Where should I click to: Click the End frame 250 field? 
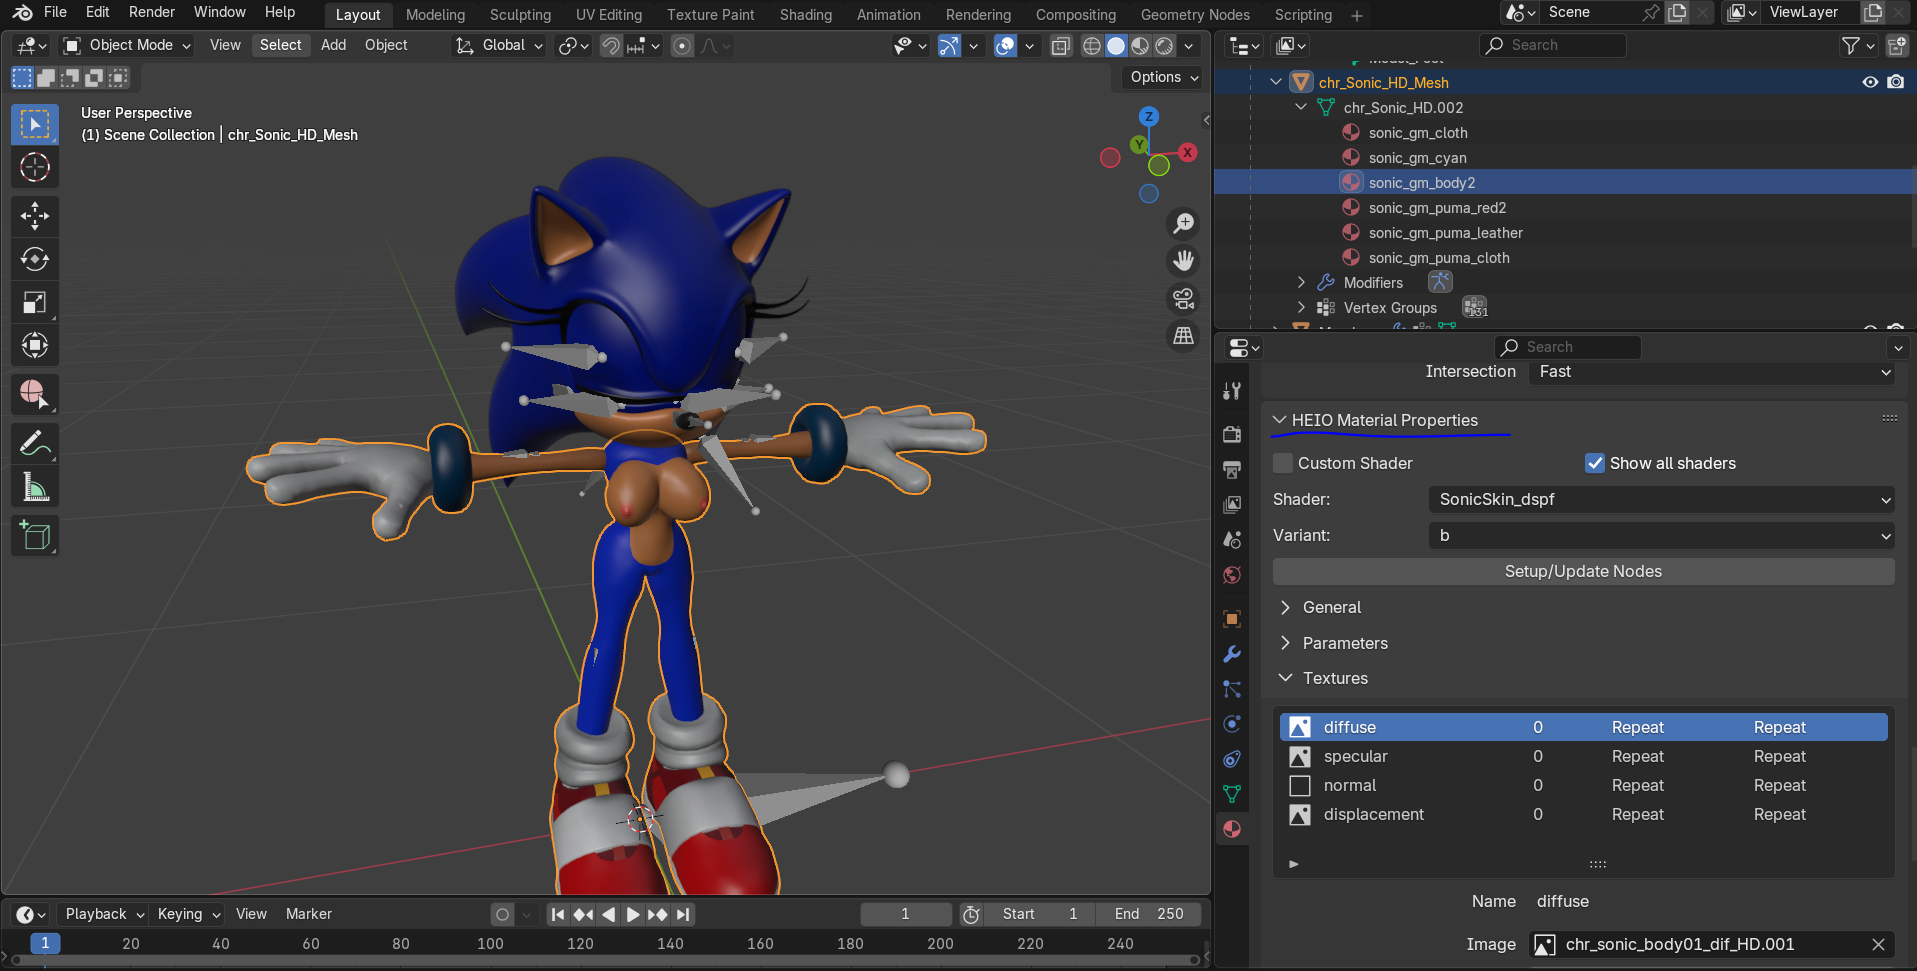[1148, 914]
